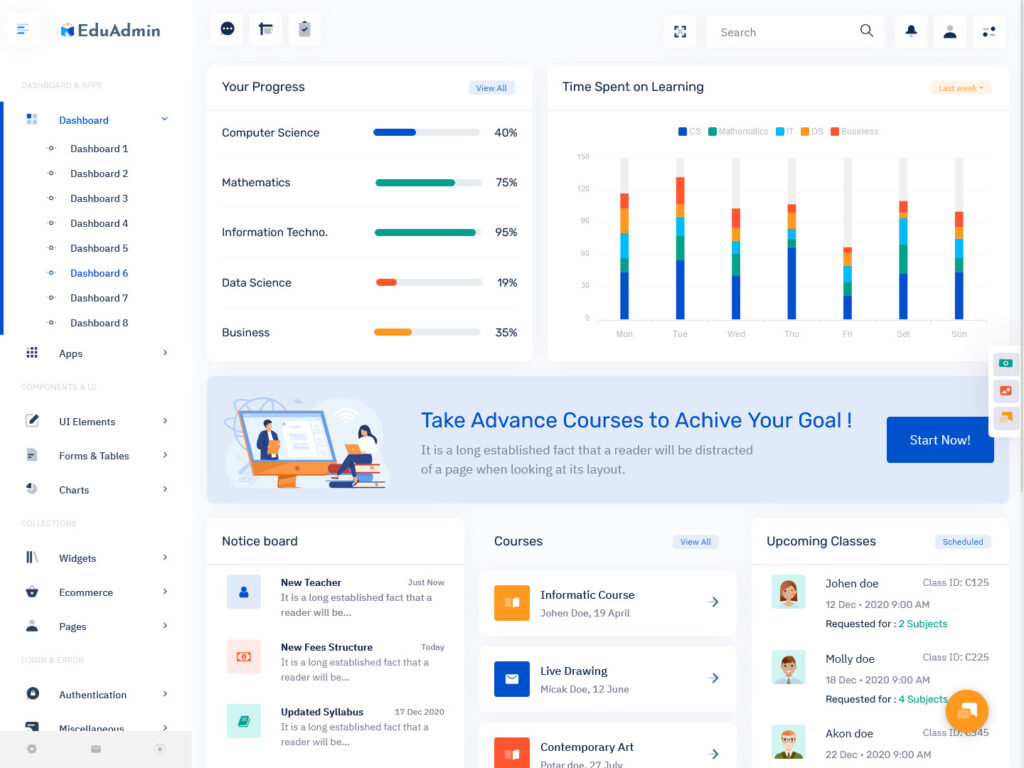This screenshot has width=1024, height=768.
Task: Open the Authentication menu item
Action: click(x=93, y=694)
